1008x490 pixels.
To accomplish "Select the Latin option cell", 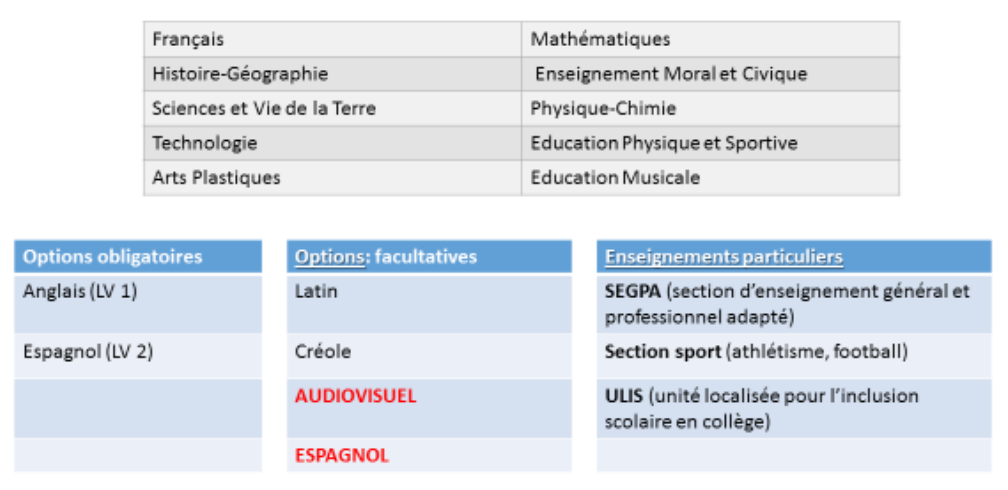I will 317,292.
